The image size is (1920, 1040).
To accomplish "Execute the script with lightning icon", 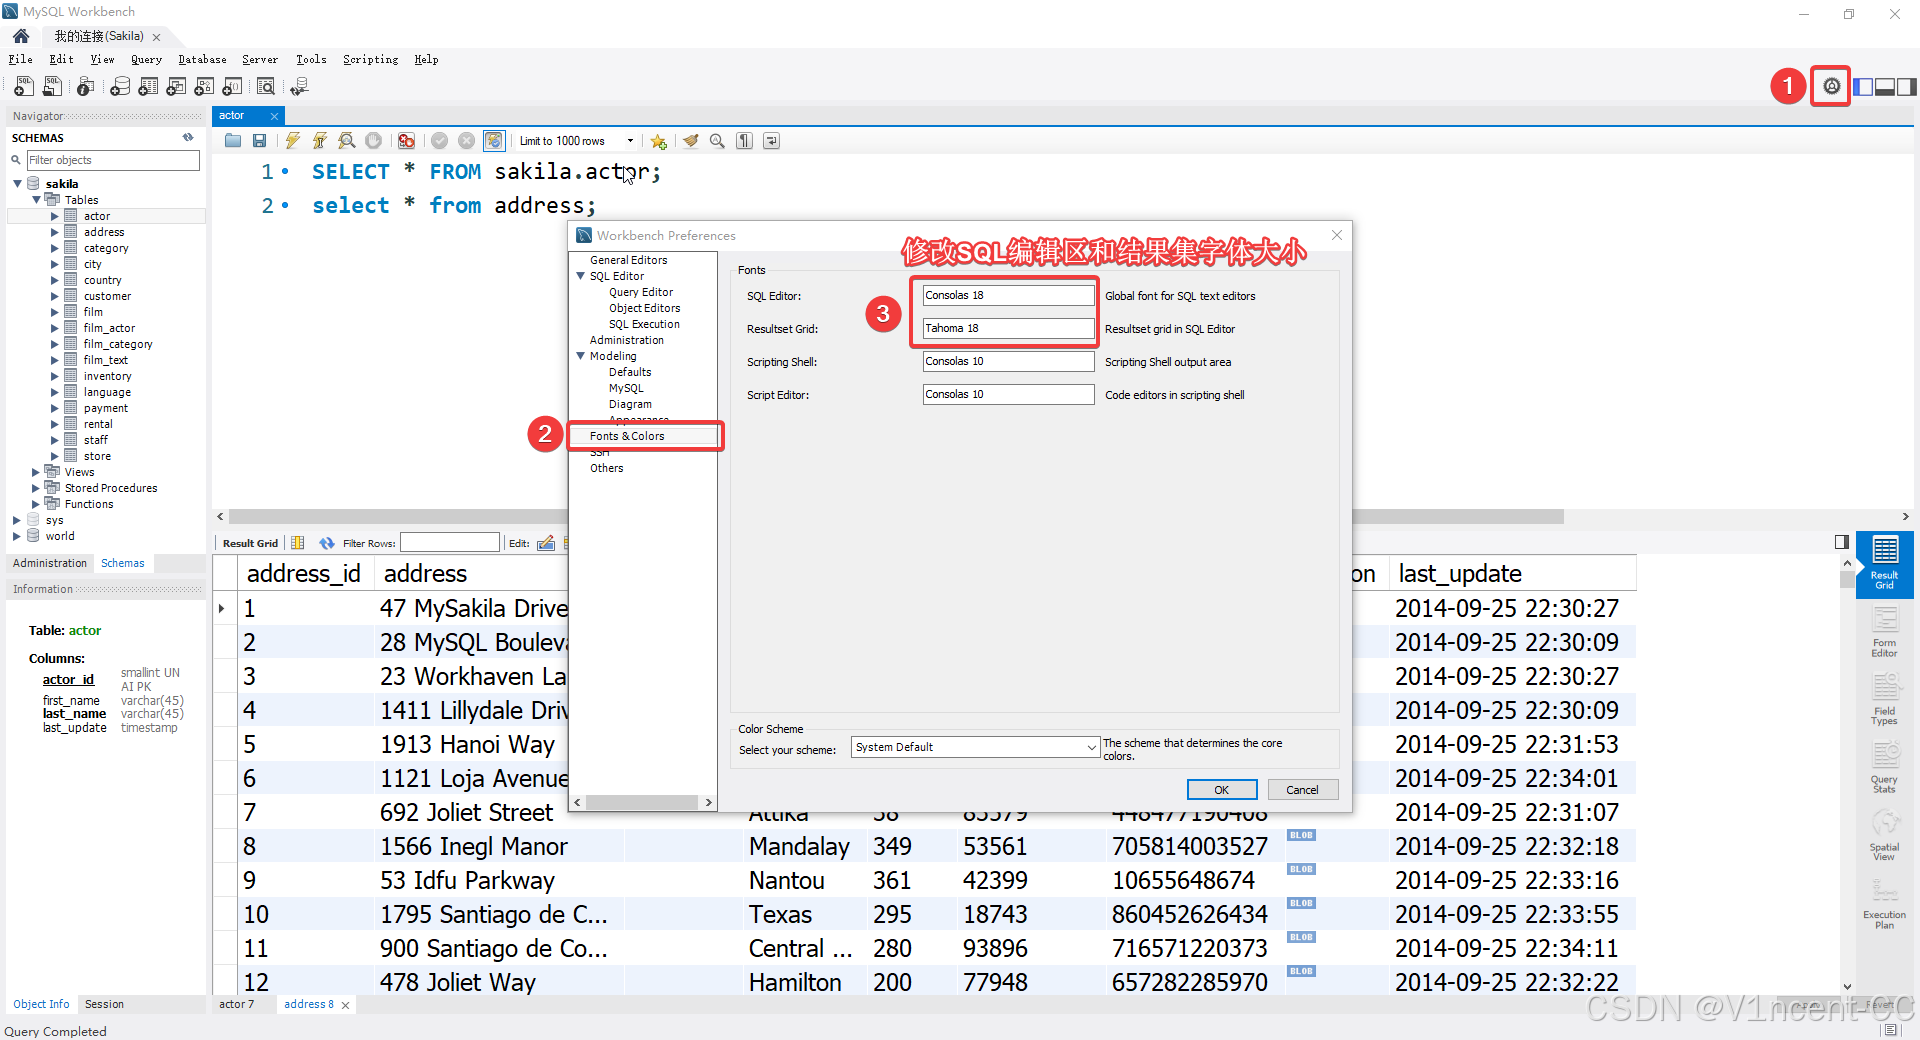I will point(292,141).
